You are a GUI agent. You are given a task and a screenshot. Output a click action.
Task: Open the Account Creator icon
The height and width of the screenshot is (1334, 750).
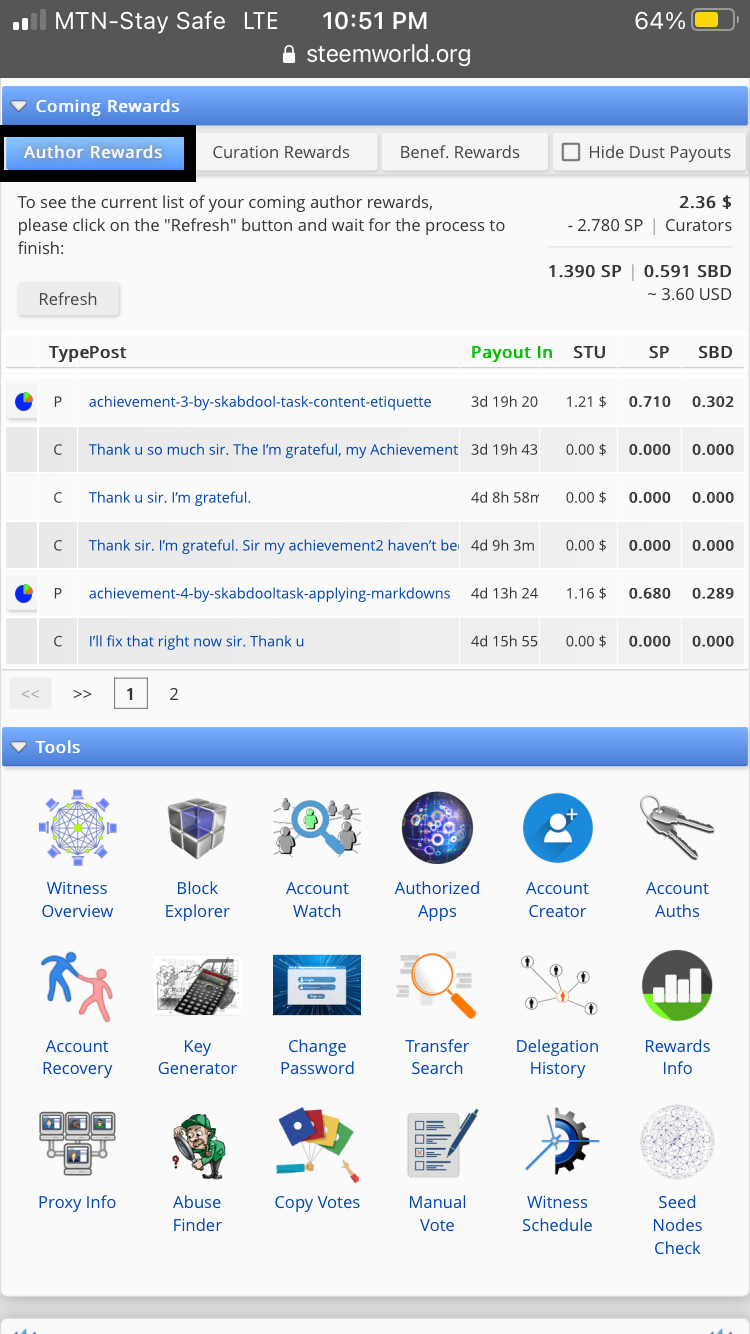(557, 828)
